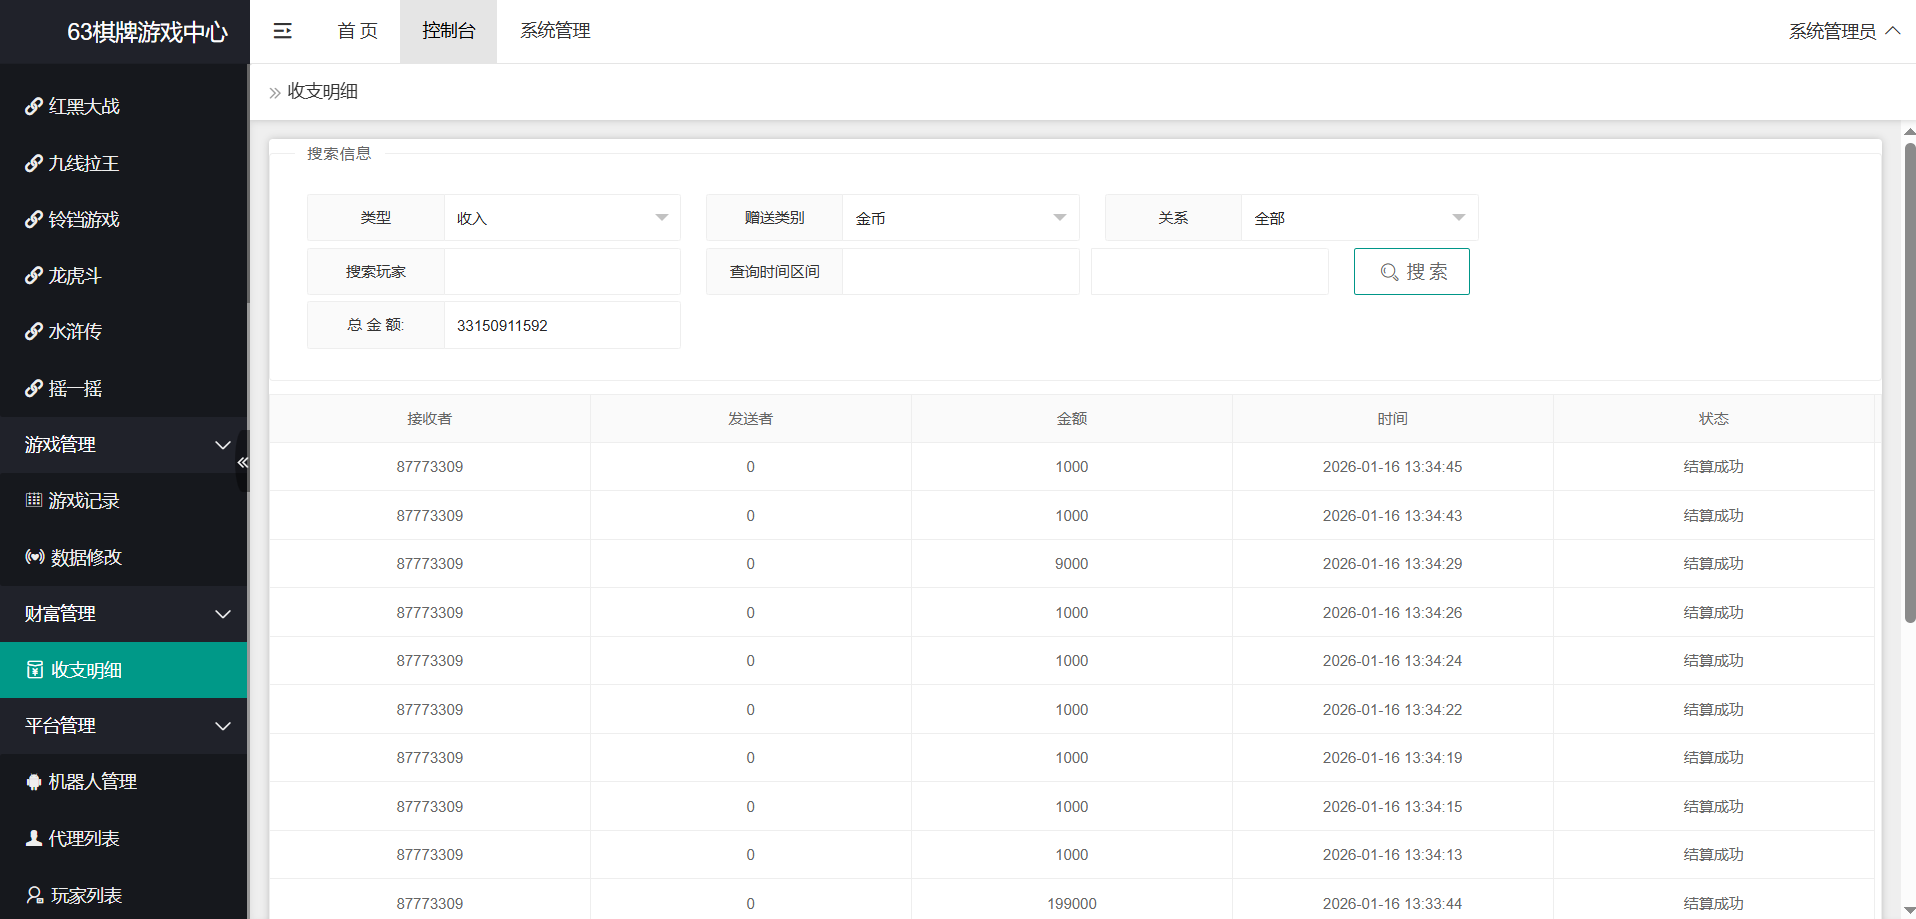Screen dimensions: 1916x919
Task: Open 红黑大战 link icon in sidebar
Action: 34,106
